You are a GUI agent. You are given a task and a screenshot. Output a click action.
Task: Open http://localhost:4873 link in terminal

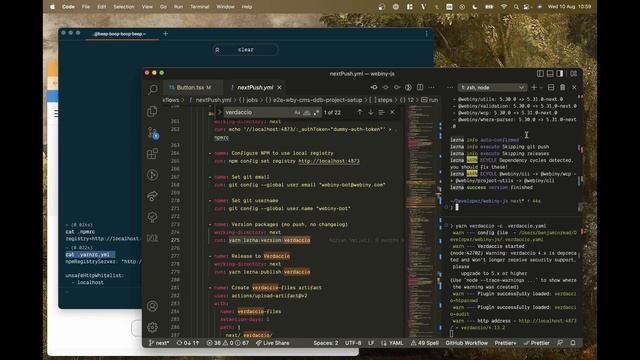[547, 321]
